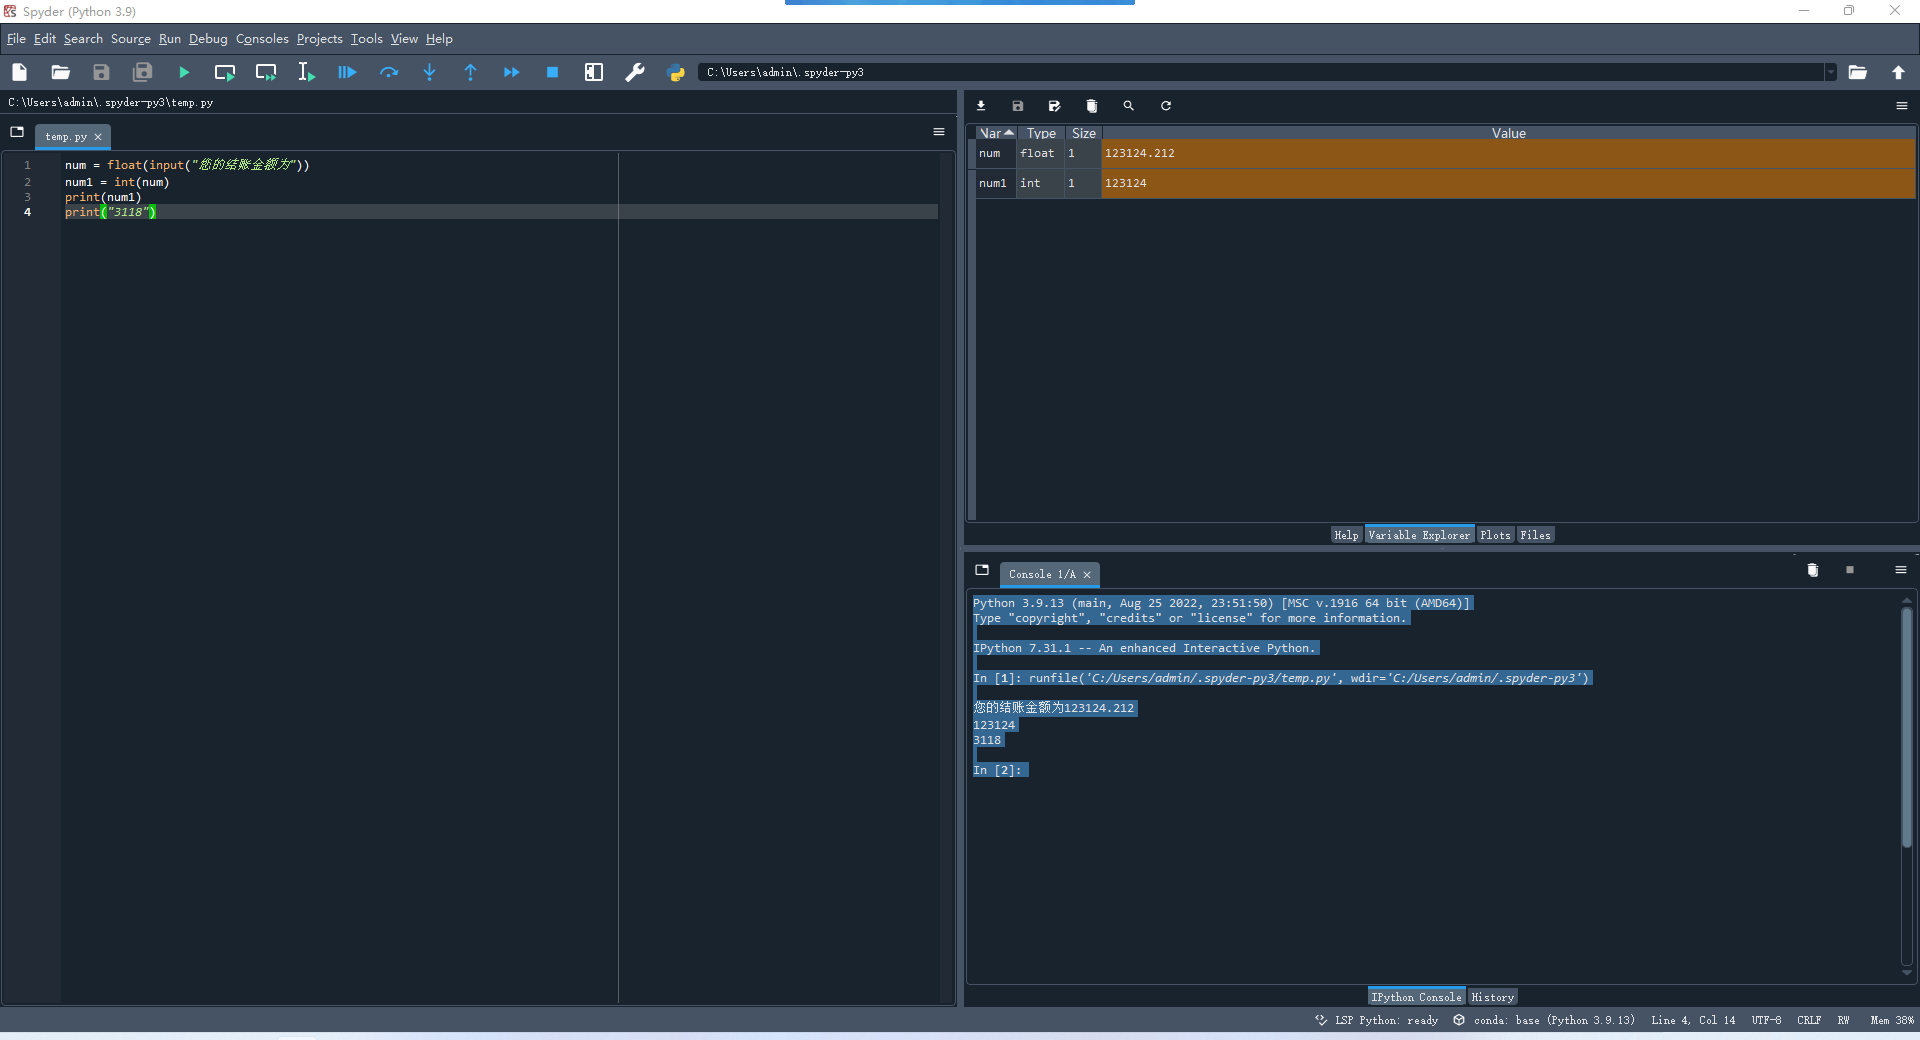Switch to the Plots tab
The height and width of the screenshot is (1040, 1920).
(x=1495, y=535)
